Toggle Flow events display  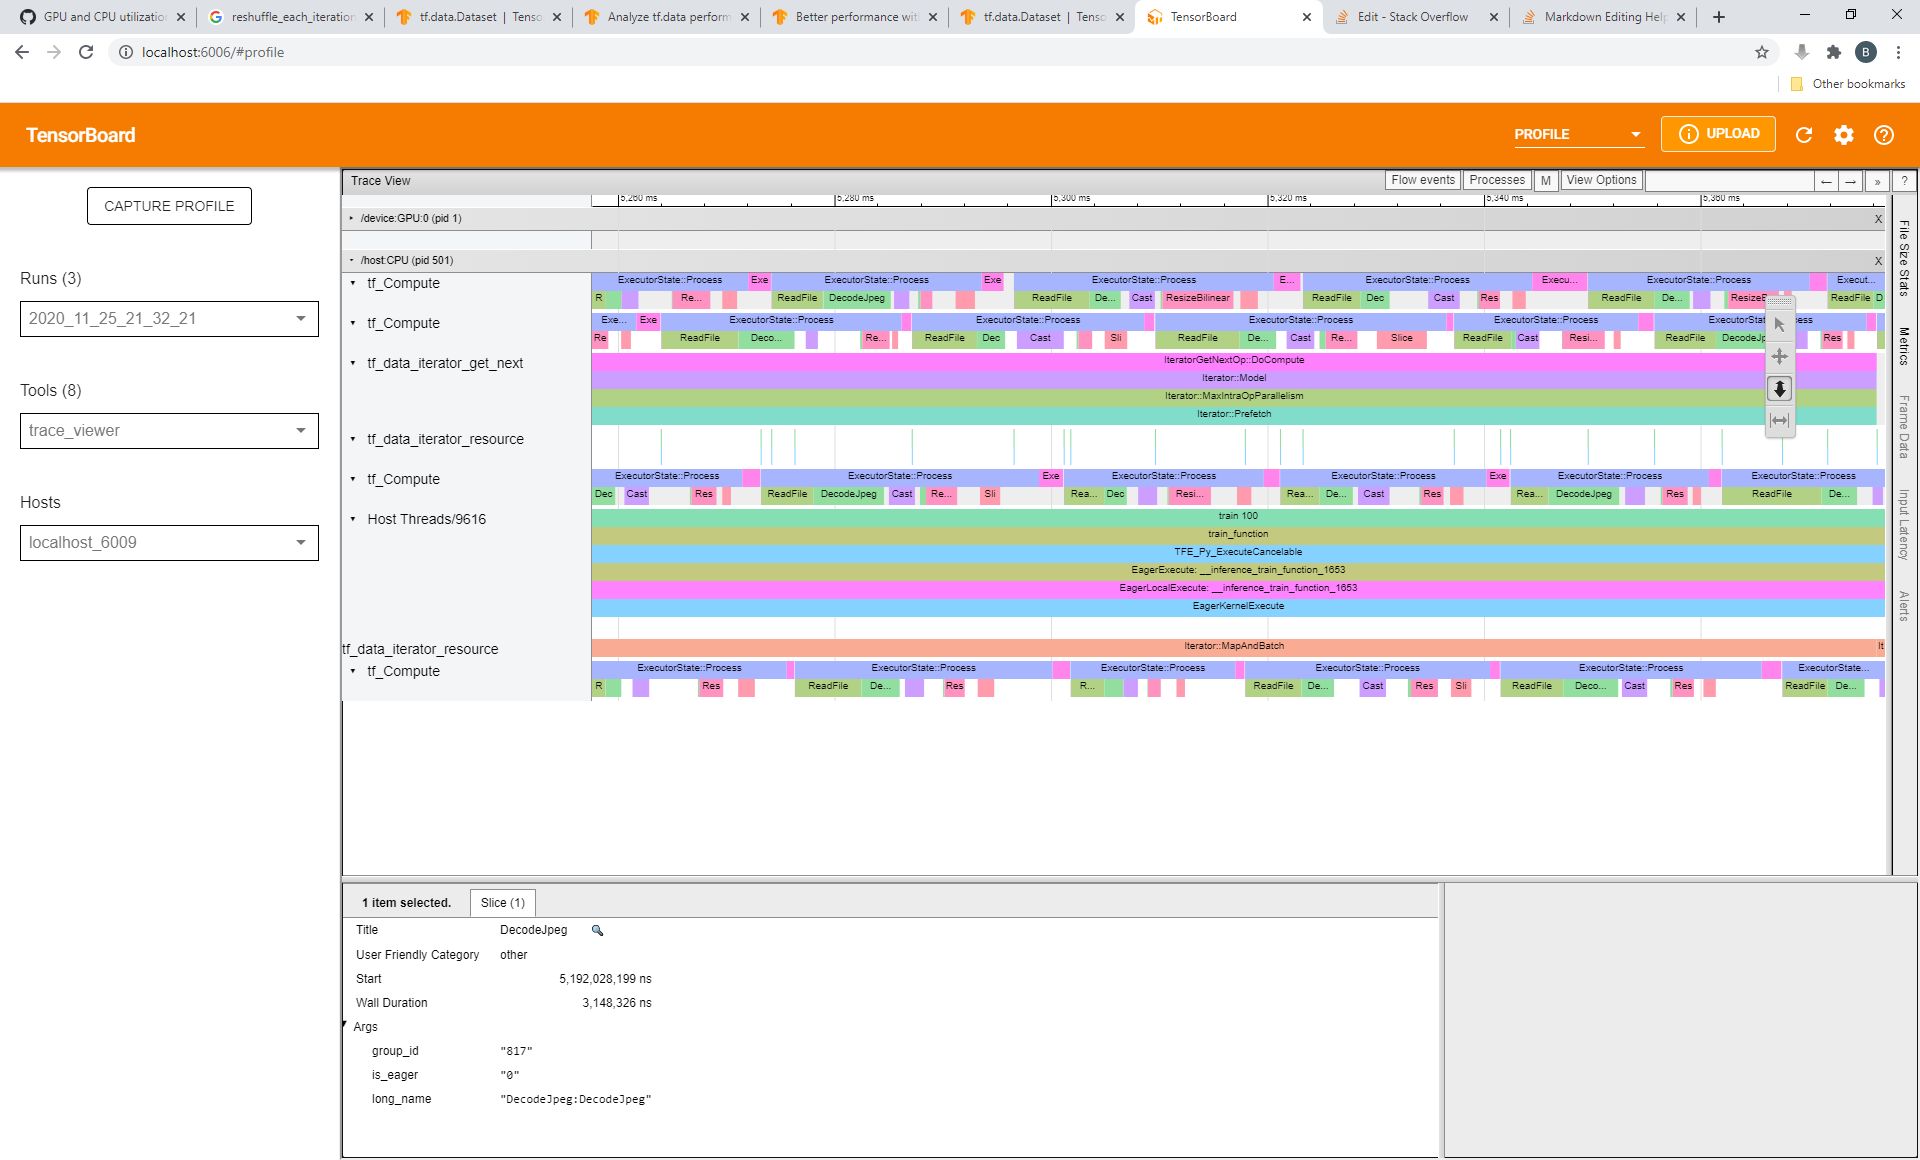tap(1422, 180)
